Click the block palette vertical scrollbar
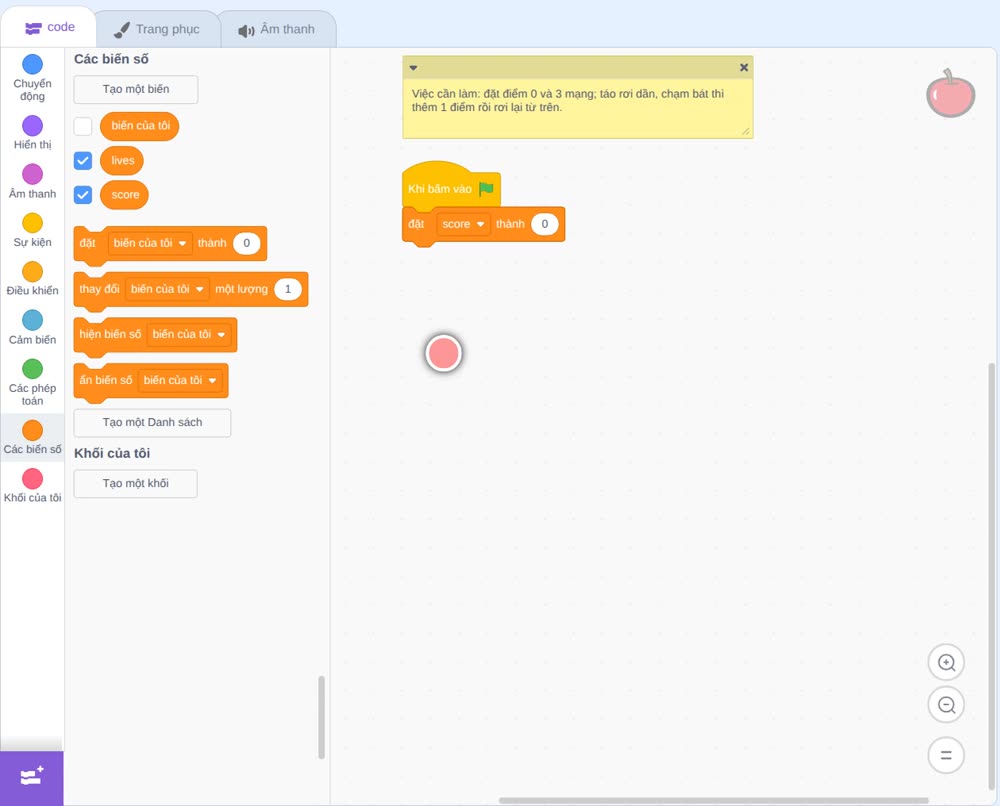 tap(321, 717)
